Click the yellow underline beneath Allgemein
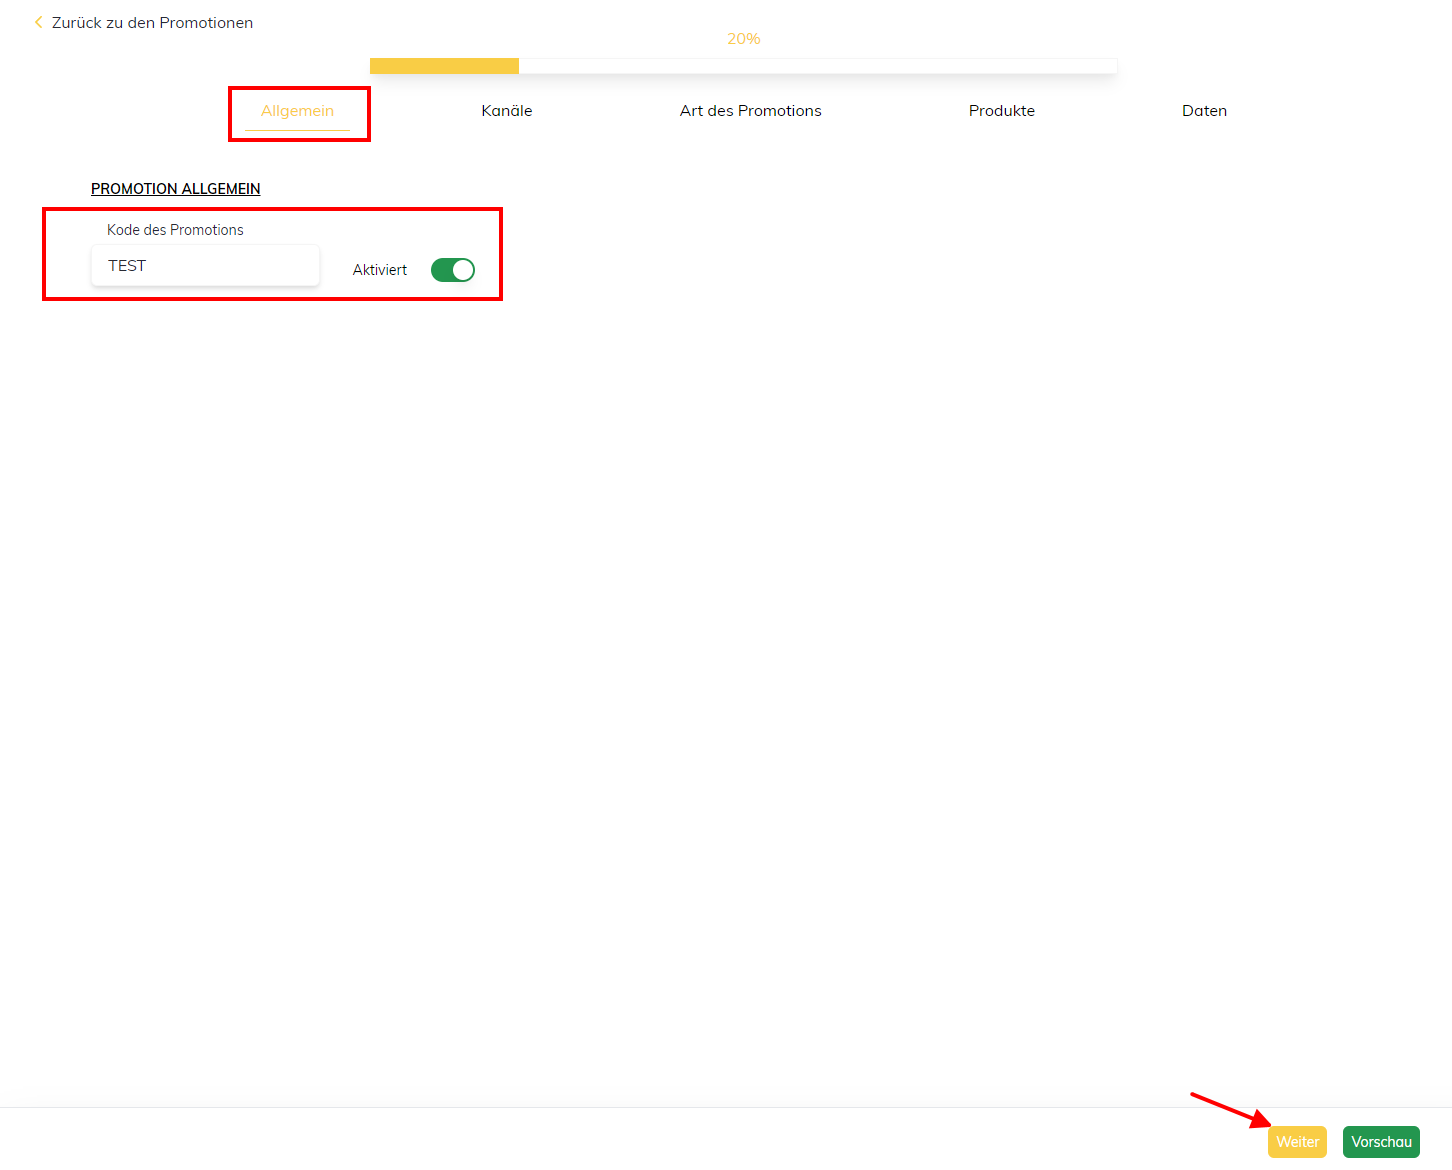 (x=297, y=130)
